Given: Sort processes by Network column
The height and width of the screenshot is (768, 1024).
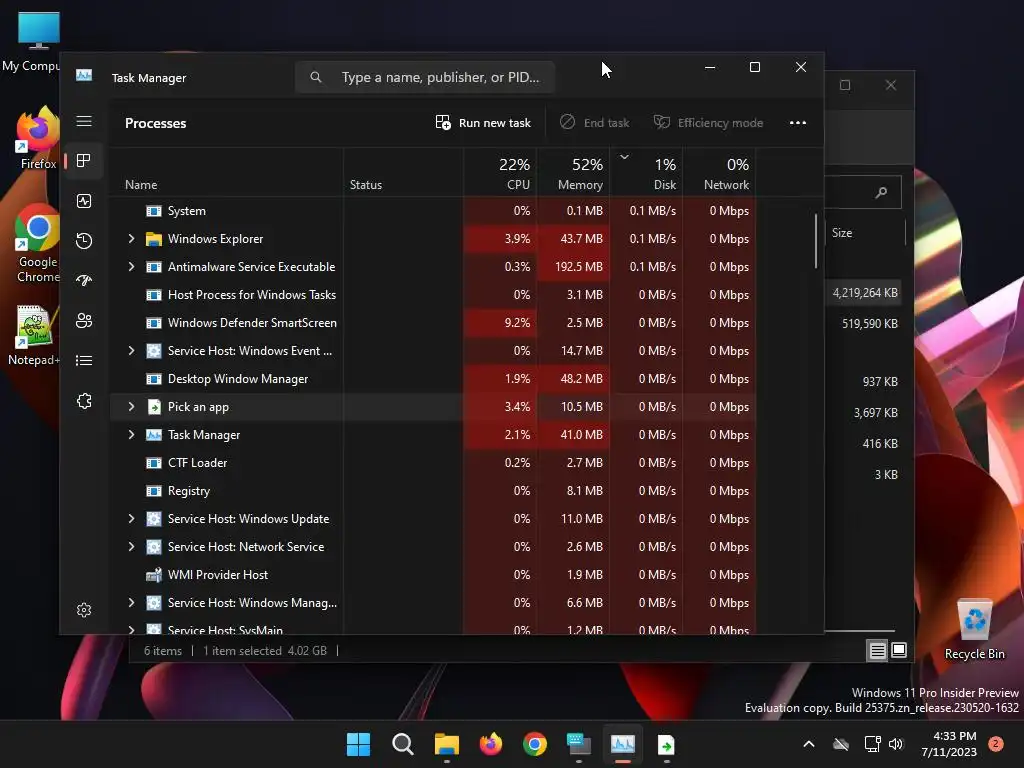Looking at the screenshot, I should click(720, 173).
